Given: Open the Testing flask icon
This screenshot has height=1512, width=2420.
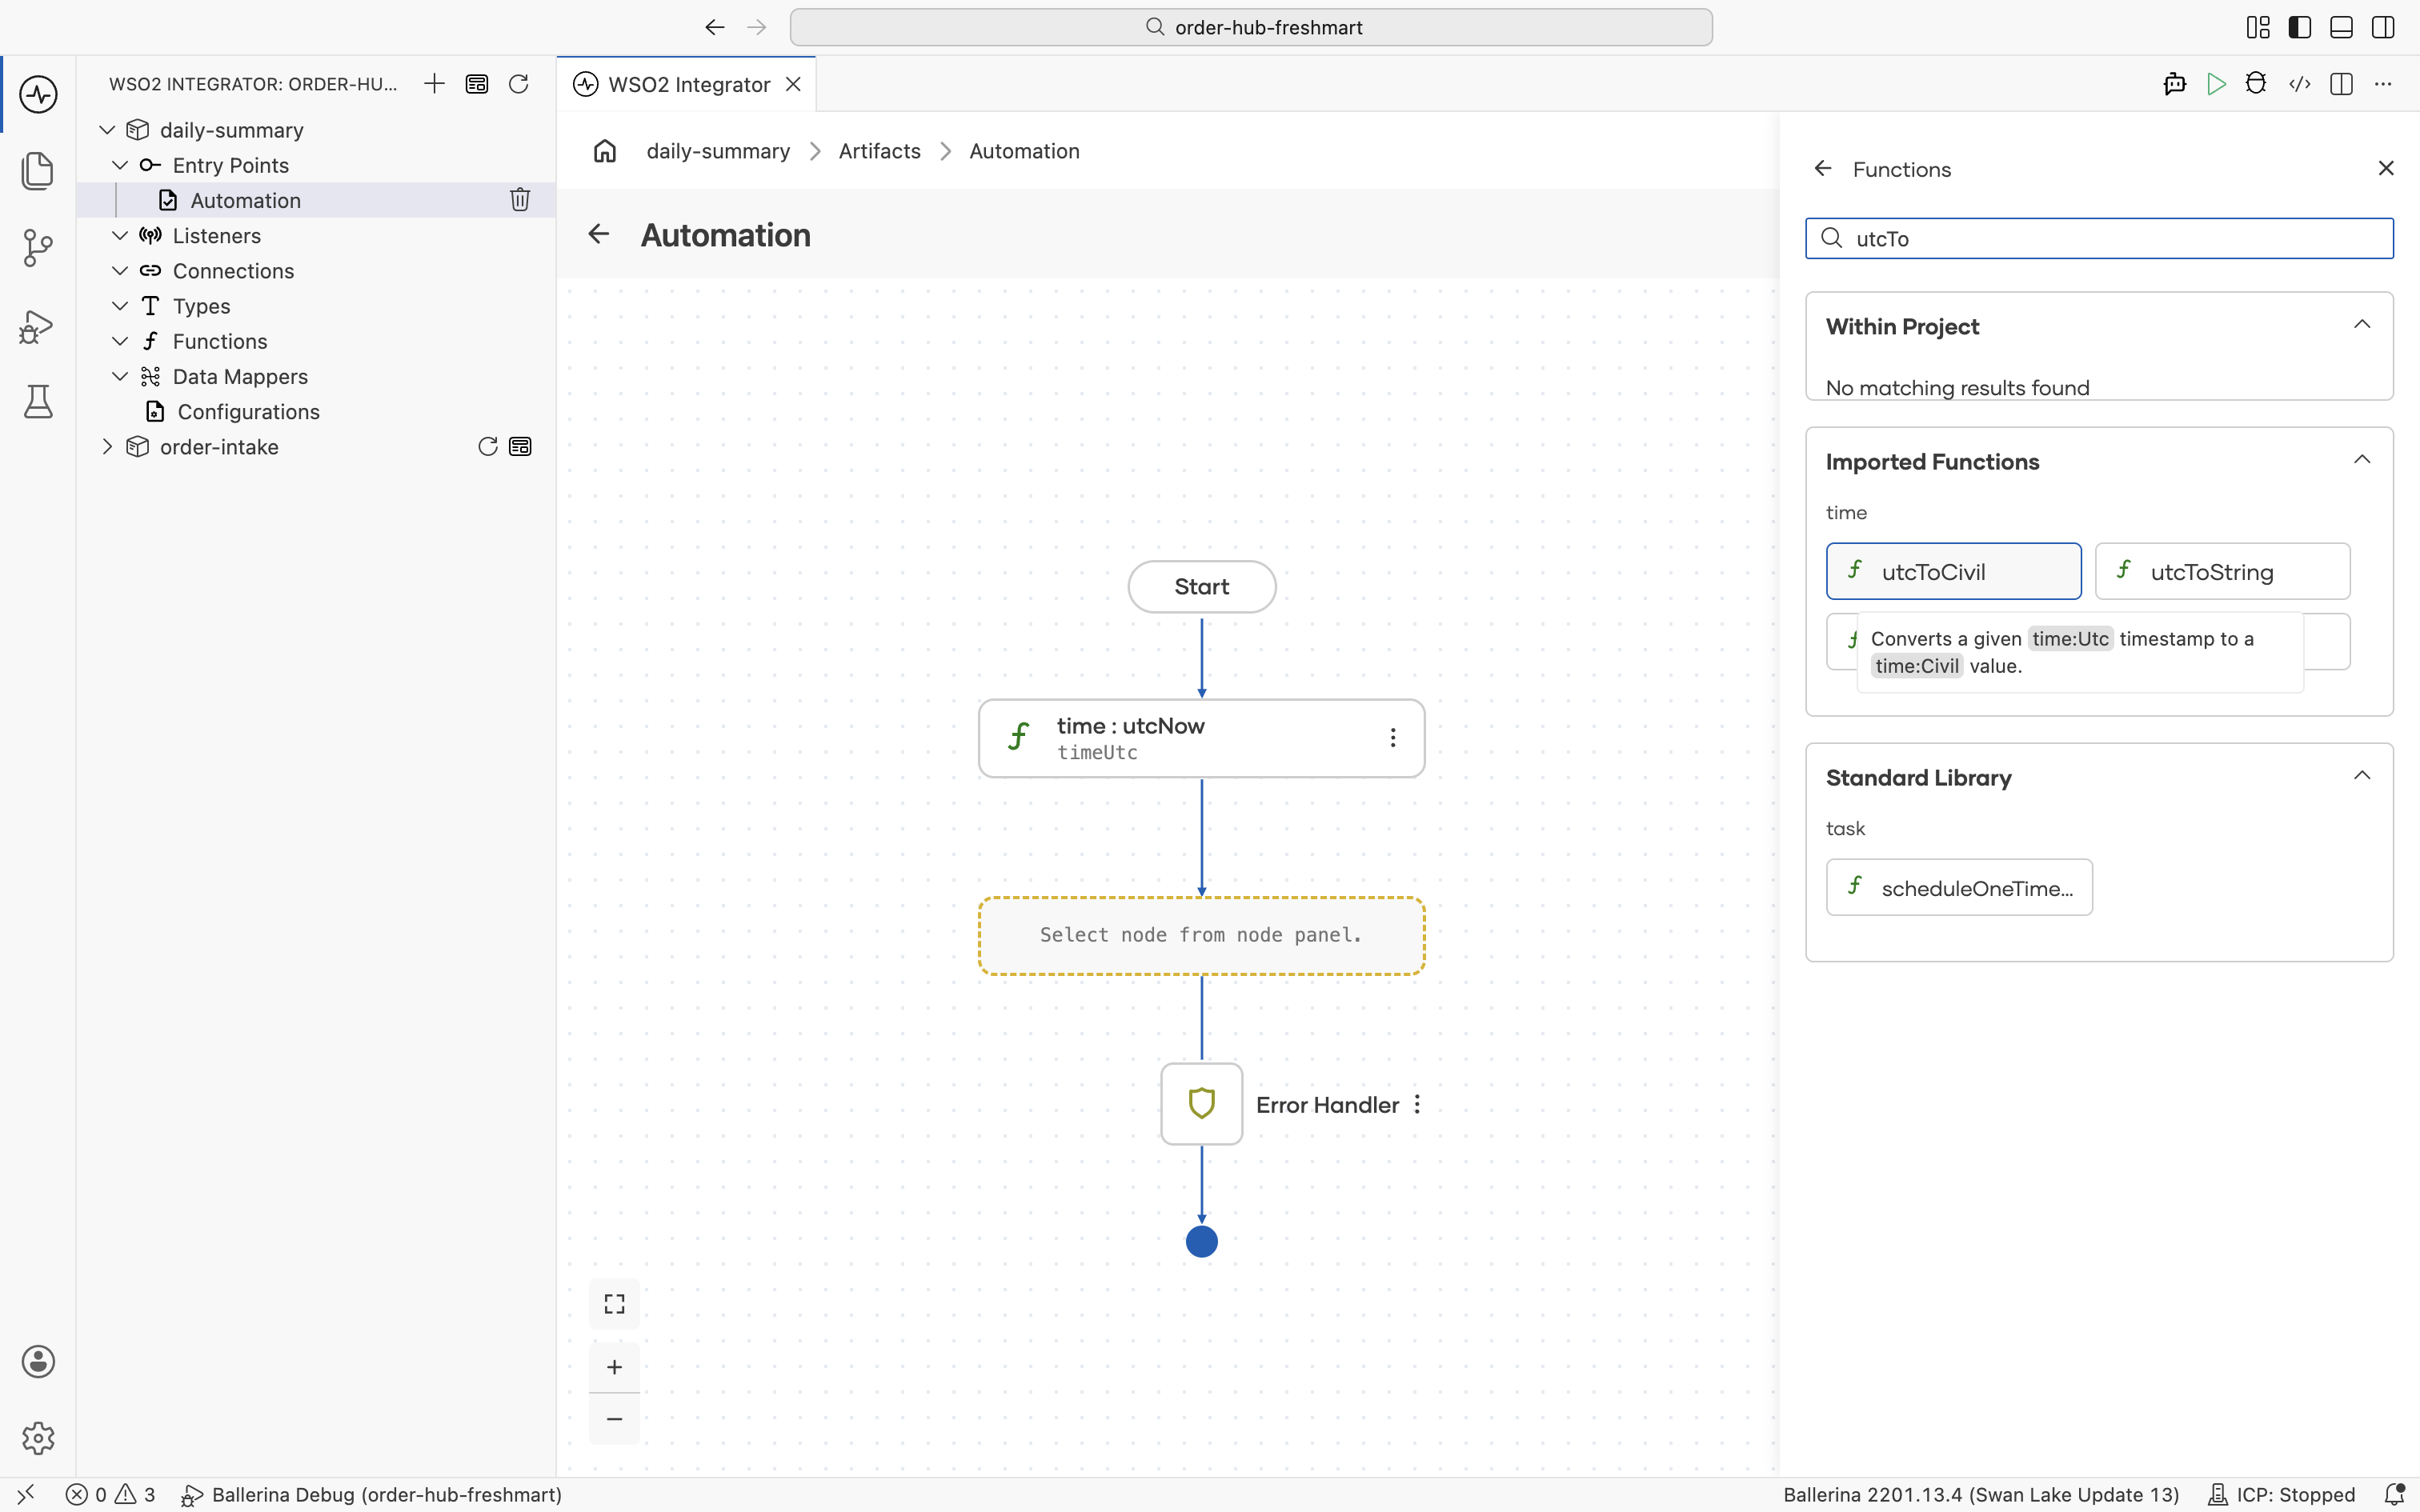Looking at the screenshot, I should click(x=38, y=401).
